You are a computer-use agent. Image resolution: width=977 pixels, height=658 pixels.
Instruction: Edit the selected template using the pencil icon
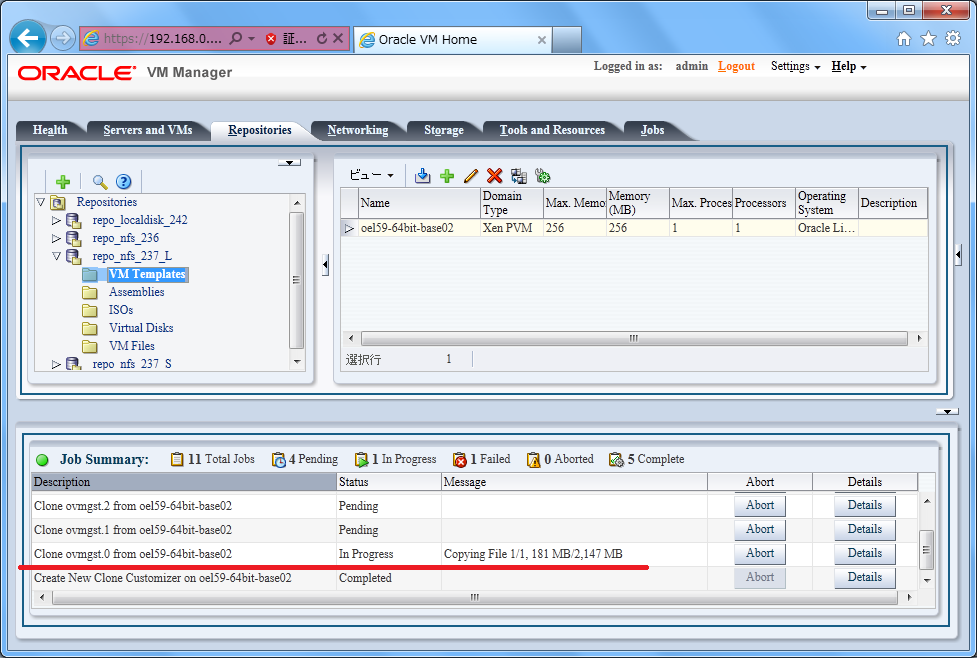(x=471, y=176)
